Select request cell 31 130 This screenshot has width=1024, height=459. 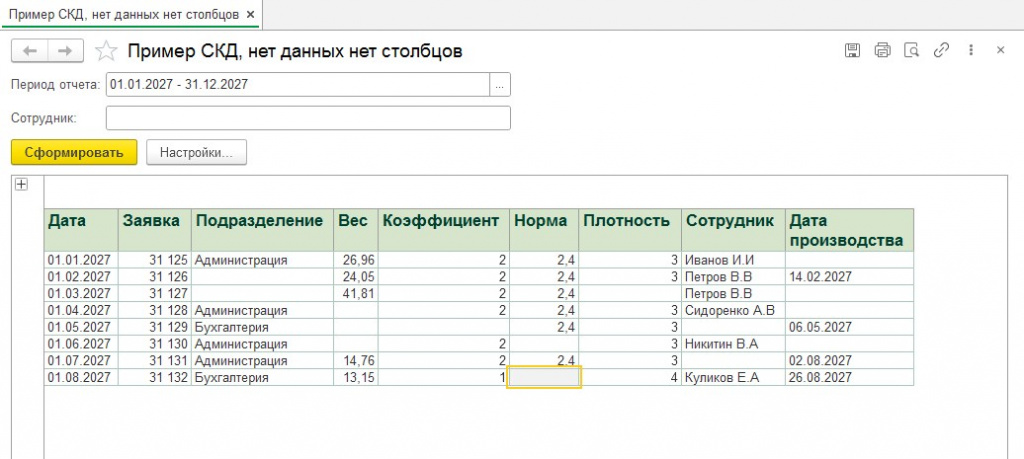pos(155,343)
